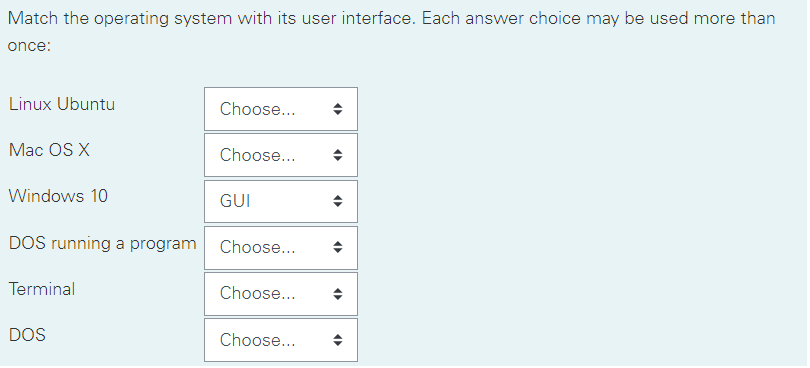Click the standalone DOS label at bottom

click(27, 335)
